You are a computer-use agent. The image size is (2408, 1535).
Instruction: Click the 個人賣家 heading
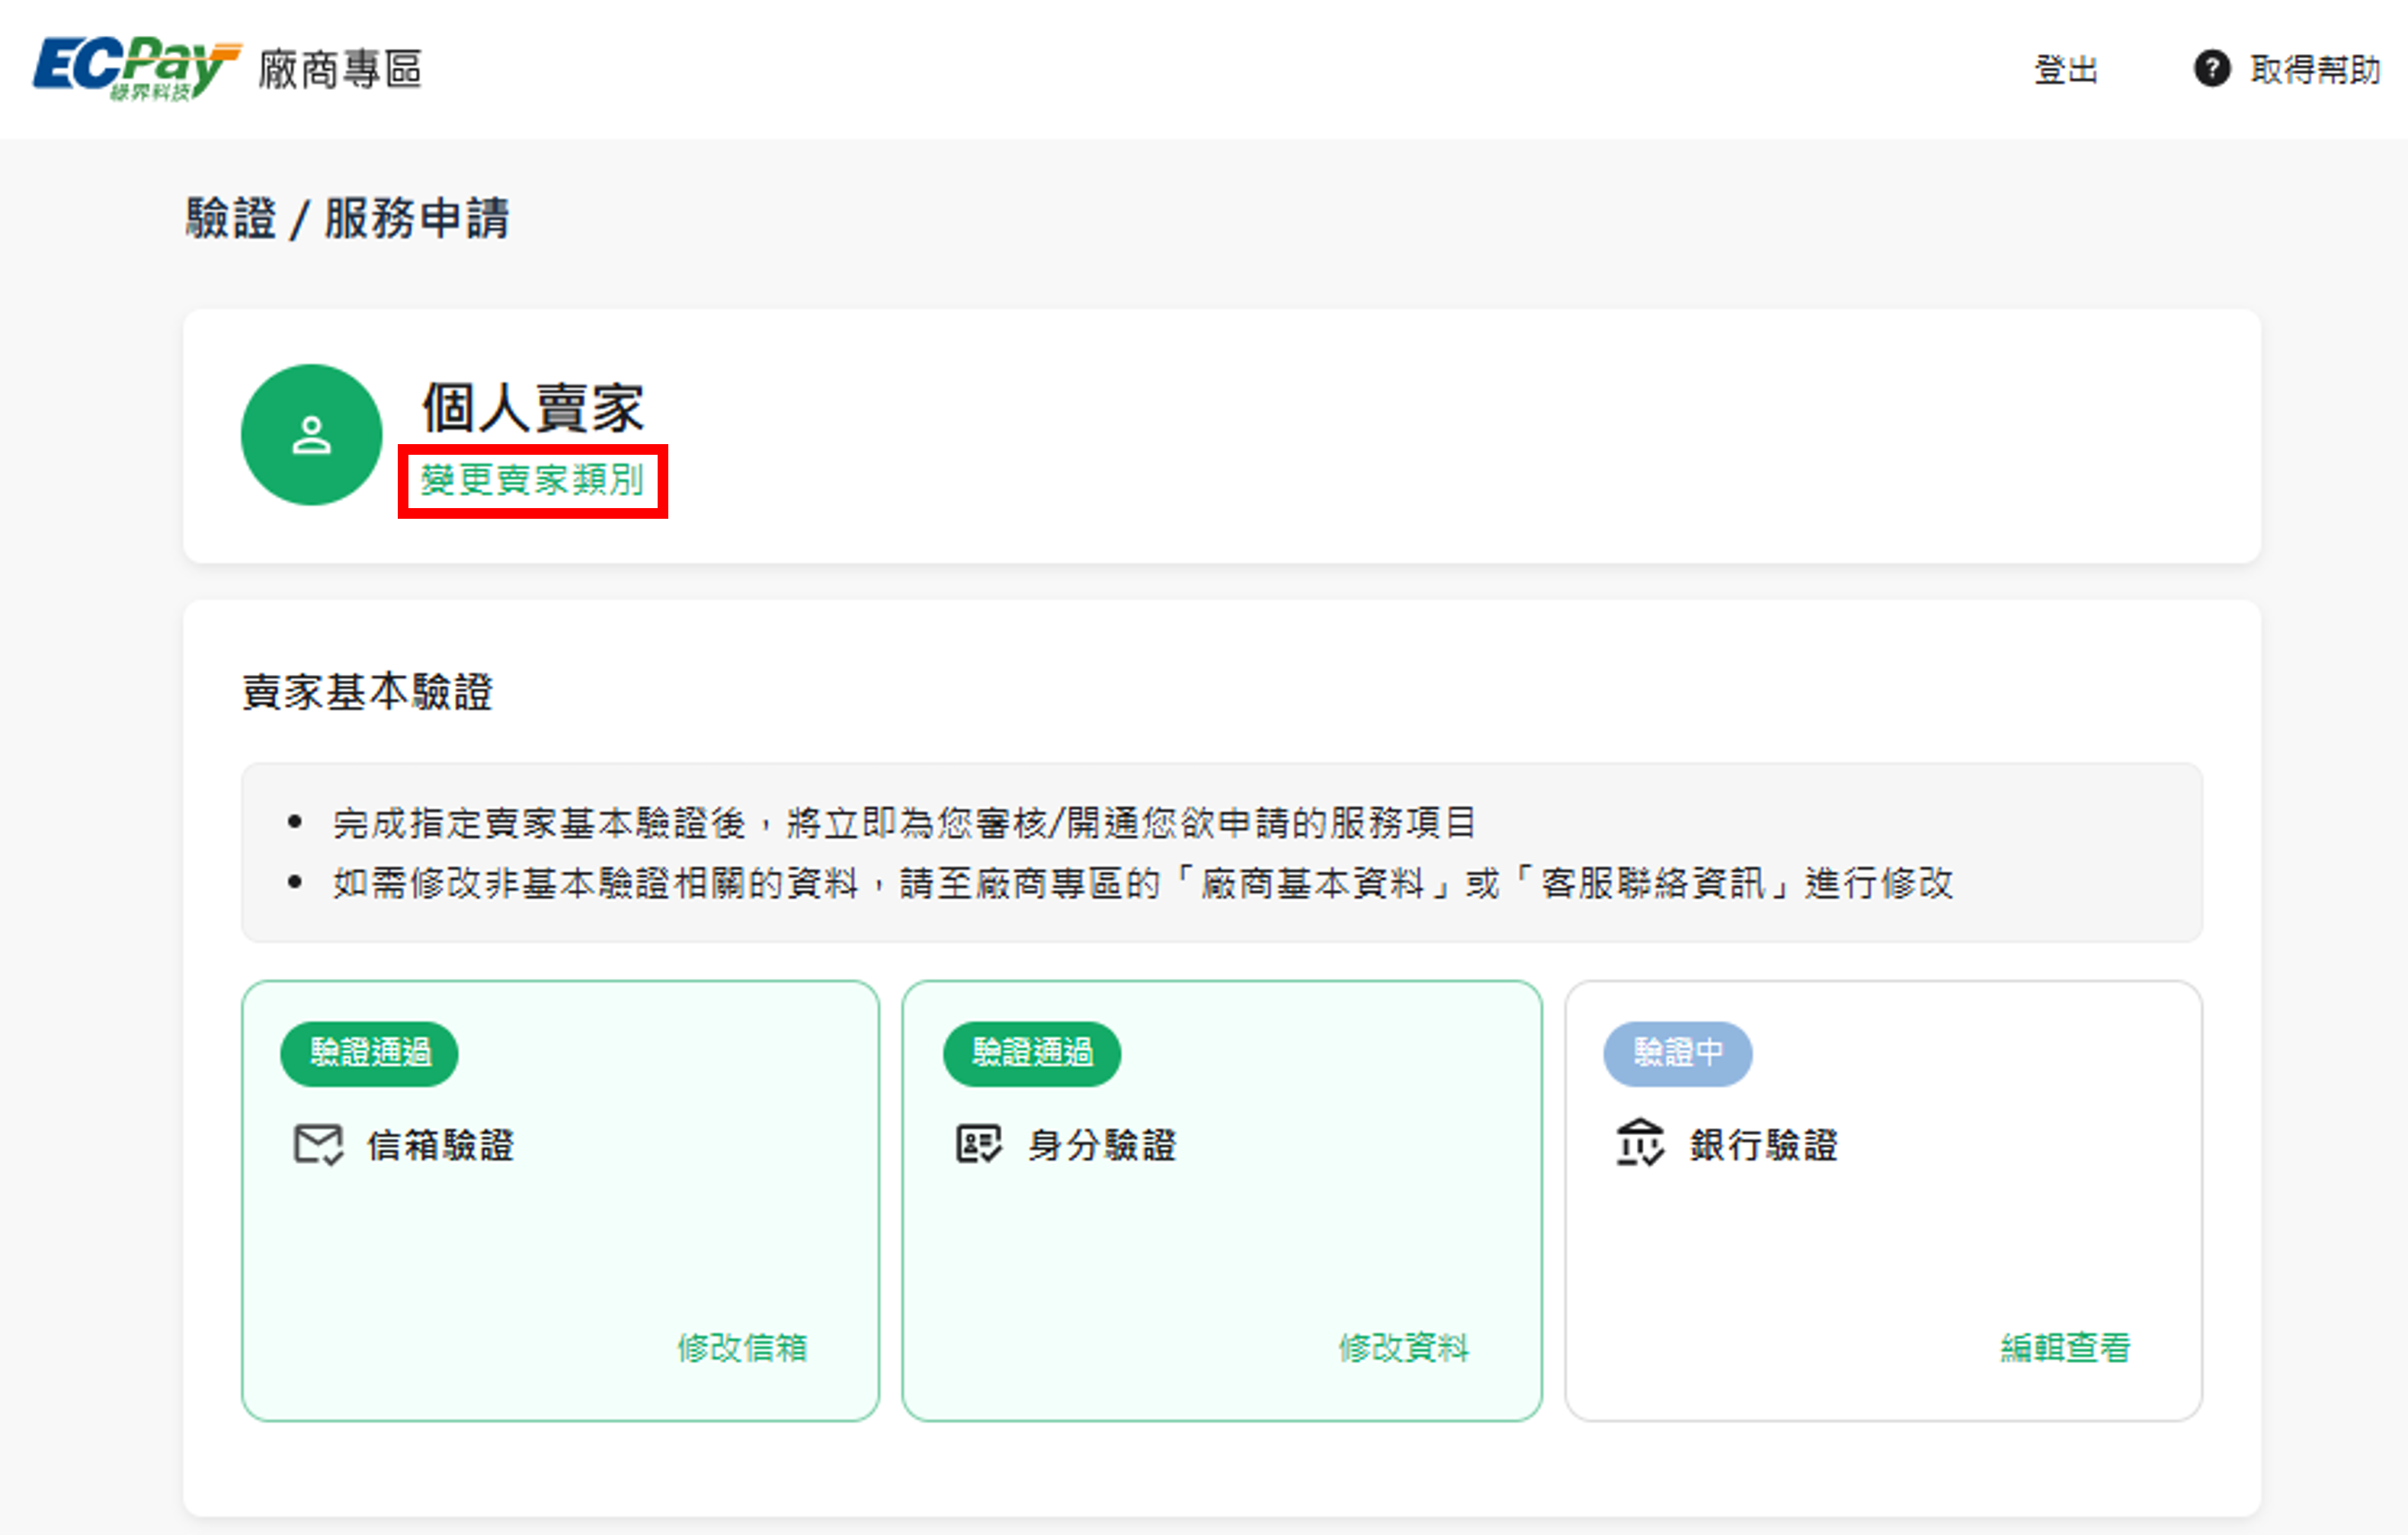click(x=533, y=408)
